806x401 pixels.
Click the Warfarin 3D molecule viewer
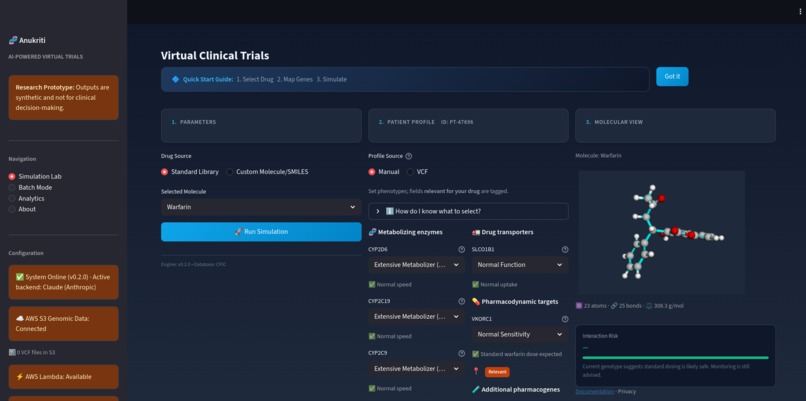(x=662, y=232)
